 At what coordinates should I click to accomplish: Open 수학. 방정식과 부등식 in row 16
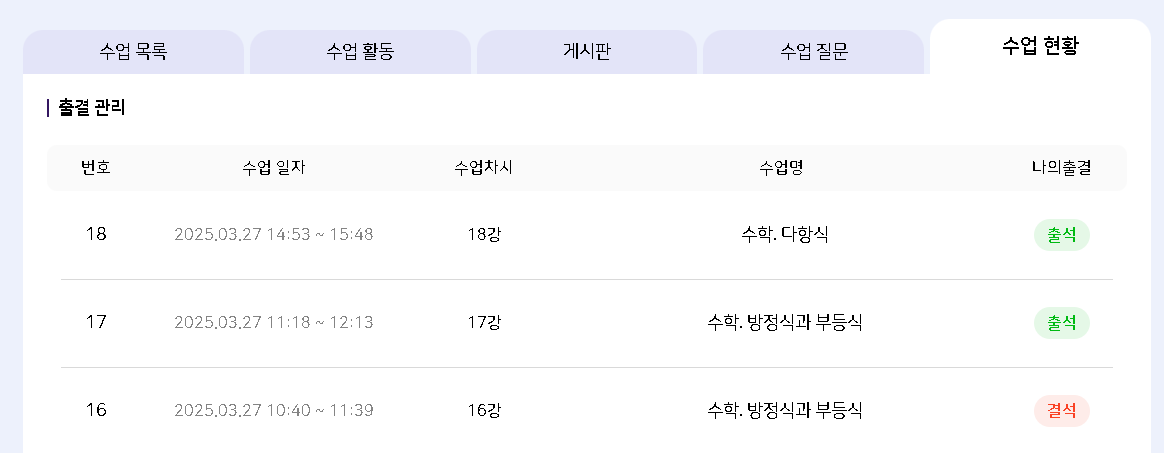785,411
